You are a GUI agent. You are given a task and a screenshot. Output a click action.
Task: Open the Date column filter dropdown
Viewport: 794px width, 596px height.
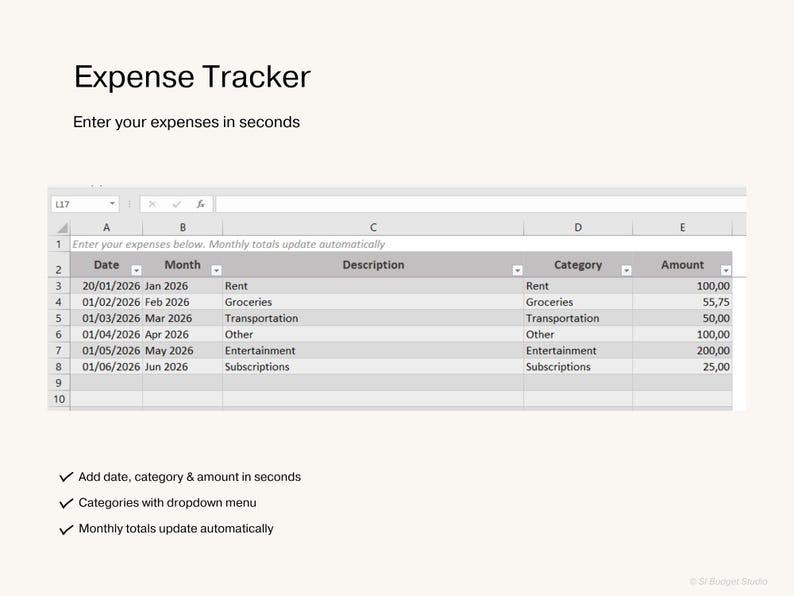pyautogui.click(x=136, y=270)
